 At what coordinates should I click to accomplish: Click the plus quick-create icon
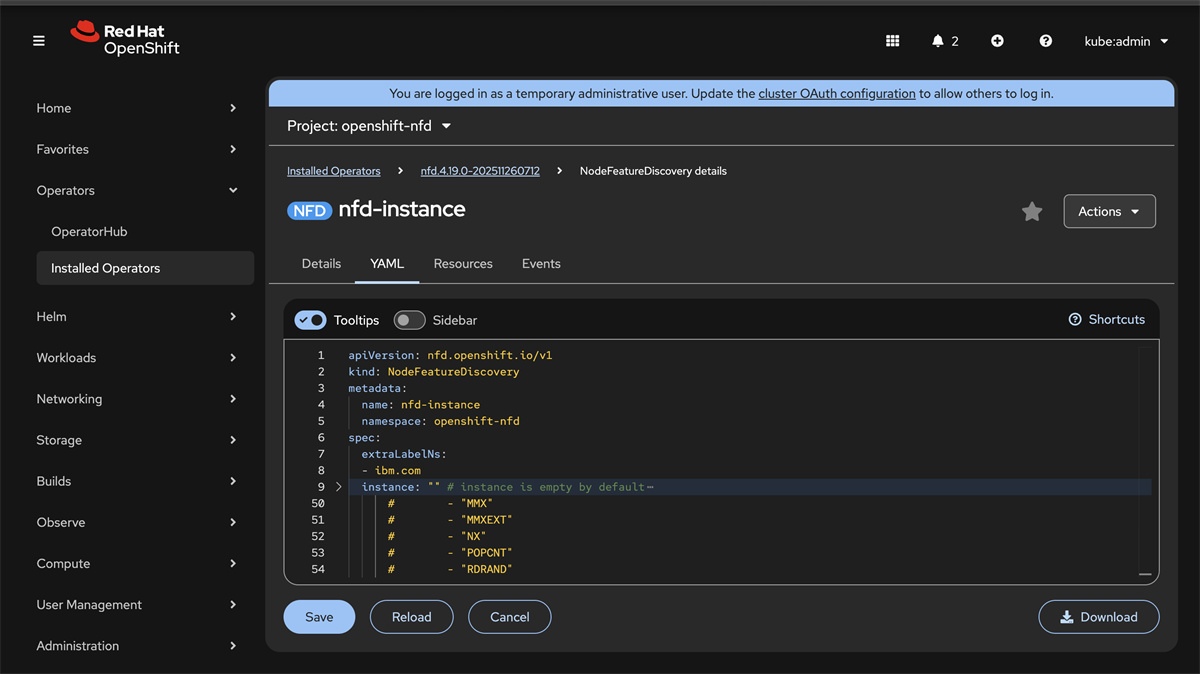(997, 41)
